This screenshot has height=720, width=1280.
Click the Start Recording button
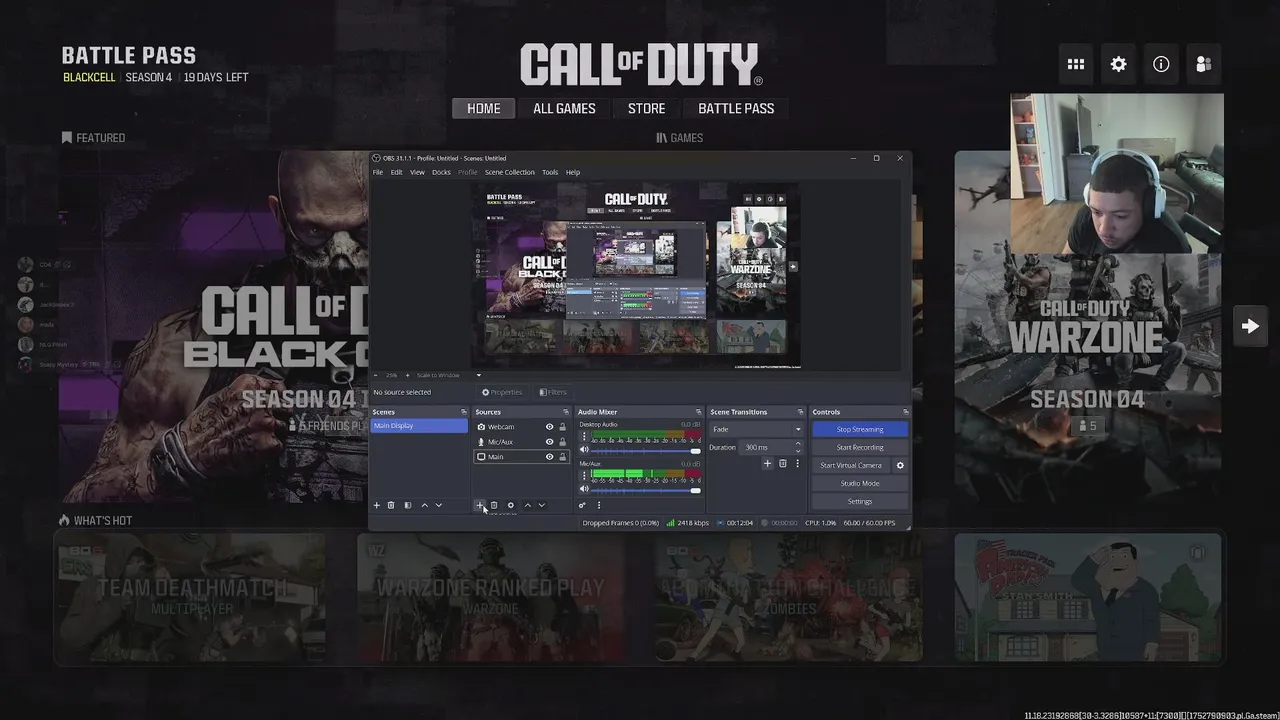860,447
